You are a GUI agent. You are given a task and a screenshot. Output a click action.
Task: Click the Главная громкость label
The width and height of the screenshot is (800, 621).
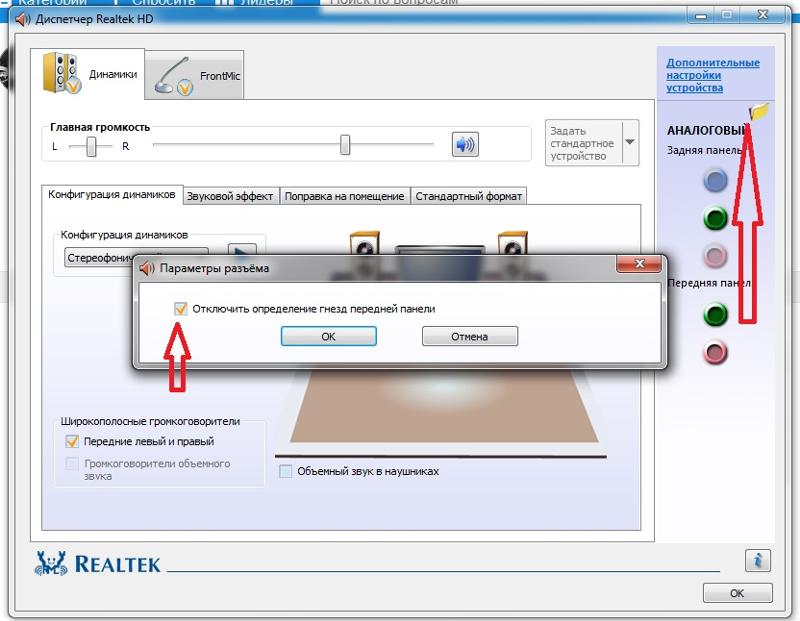pyautogui.click(x=100, y=127)
